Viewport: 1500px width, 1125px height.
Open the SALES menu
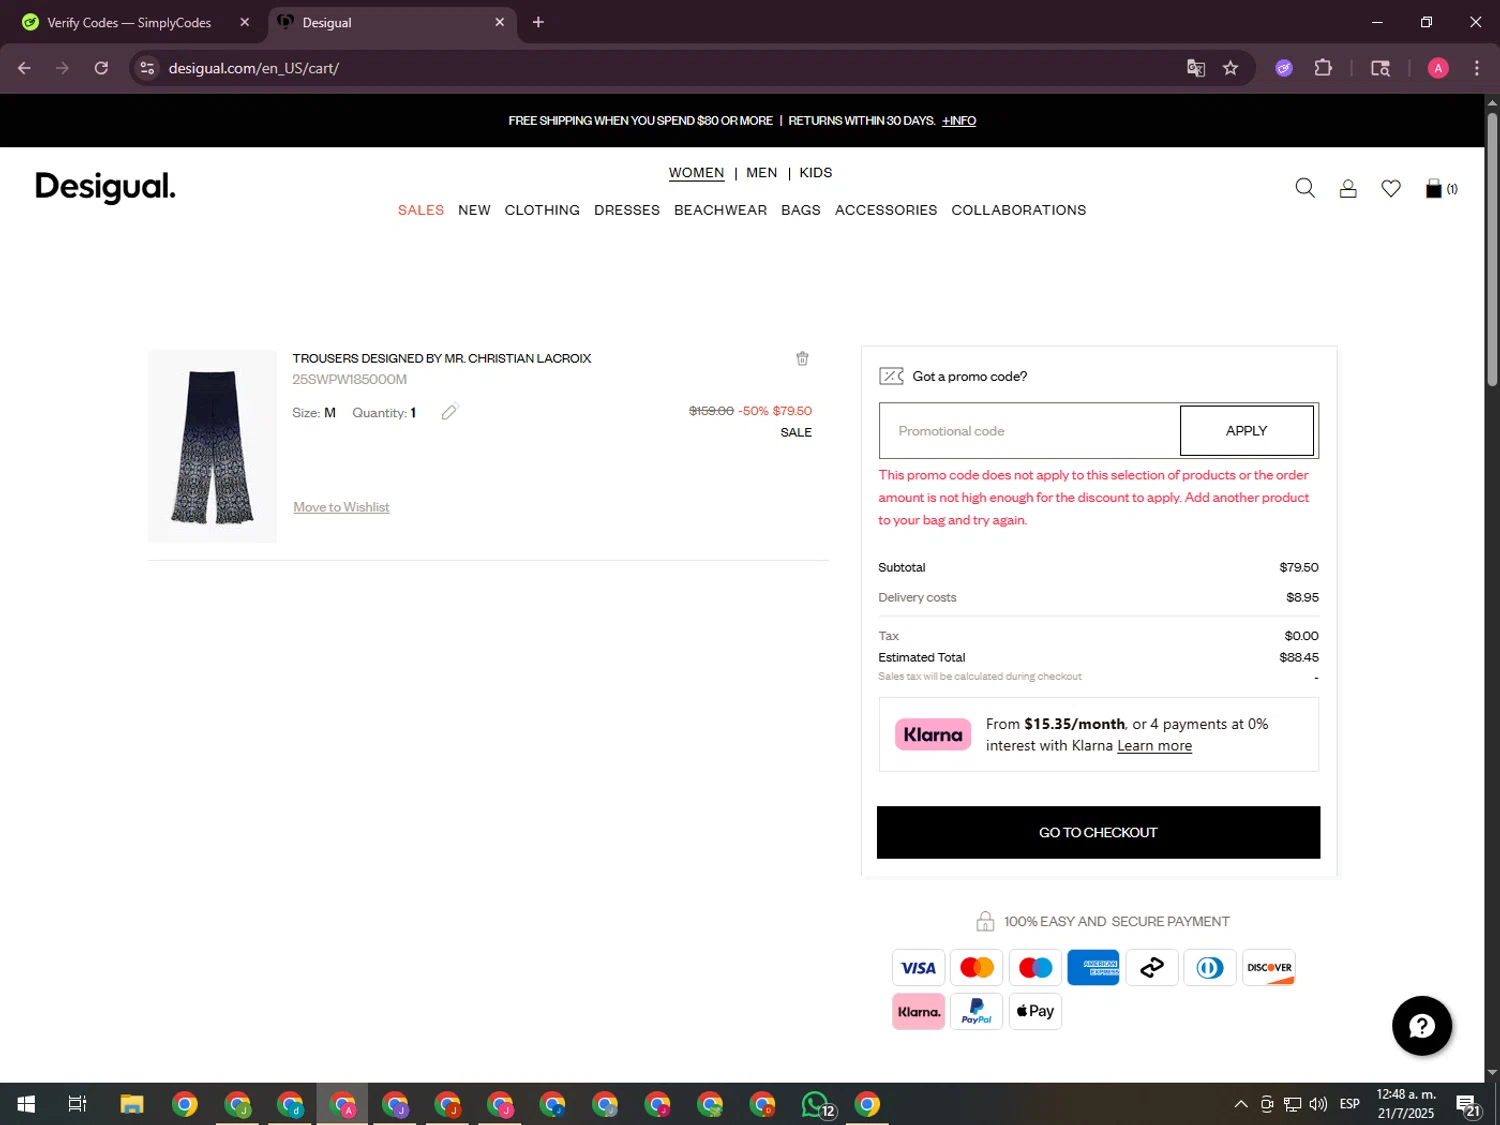tap(421, 210)
